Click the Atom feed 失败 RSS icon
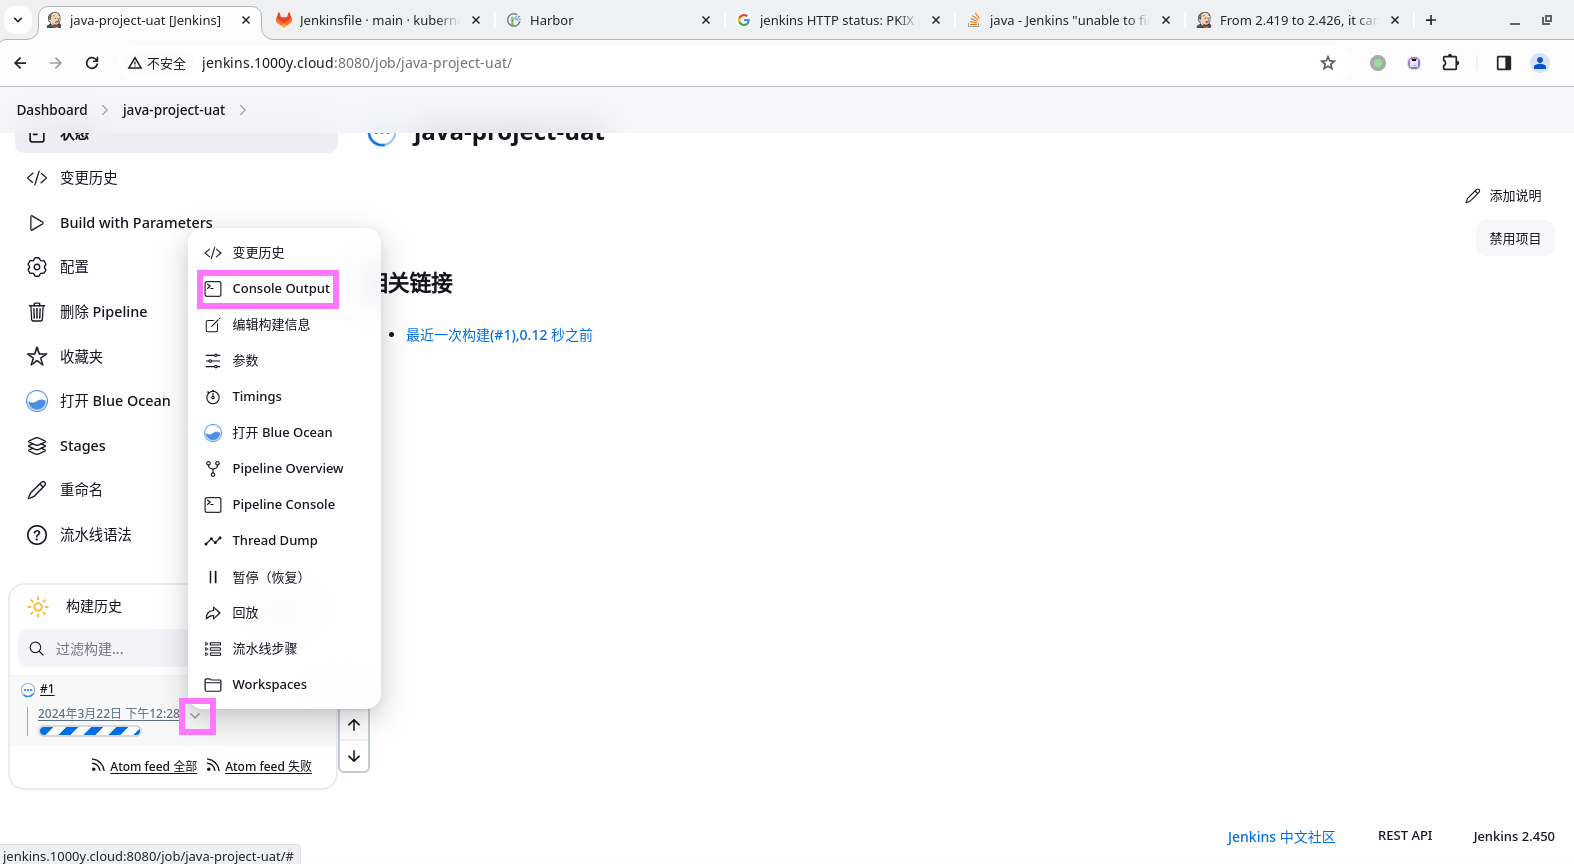Viewport: 1574px width, 864px height. point(213,765)
